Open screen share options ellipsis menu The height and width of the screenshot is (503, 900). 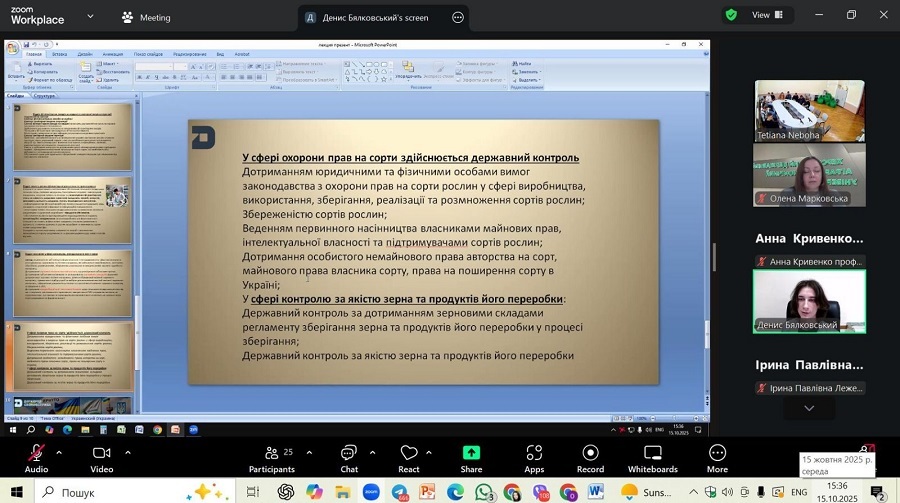[458, 17]
